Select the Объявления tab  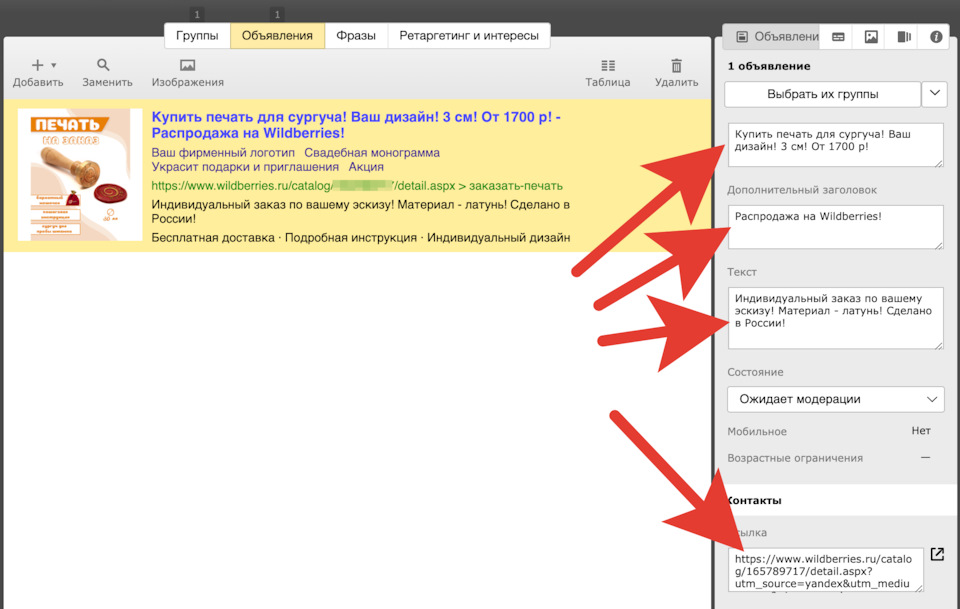(x=277, y=35)
